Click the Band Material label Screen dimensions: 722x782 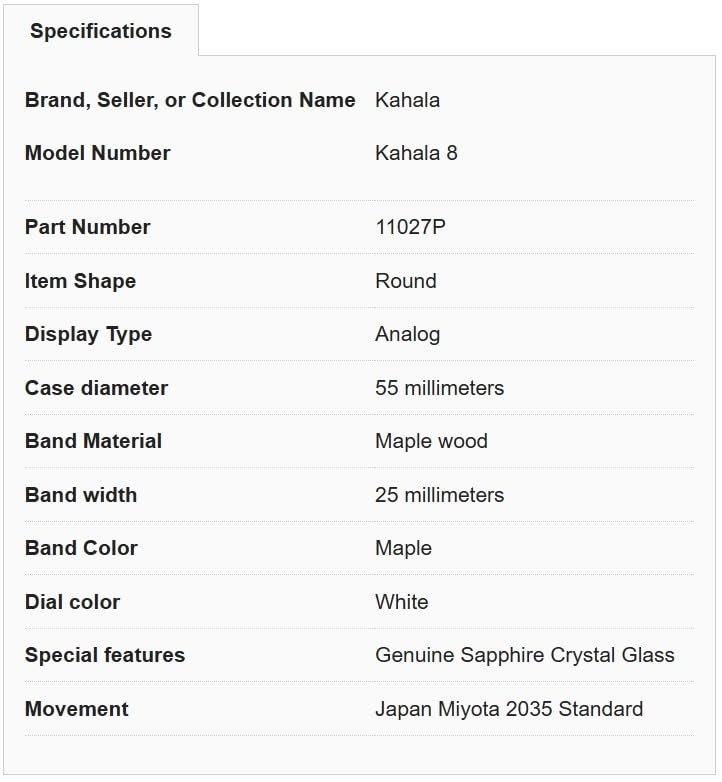93,441
